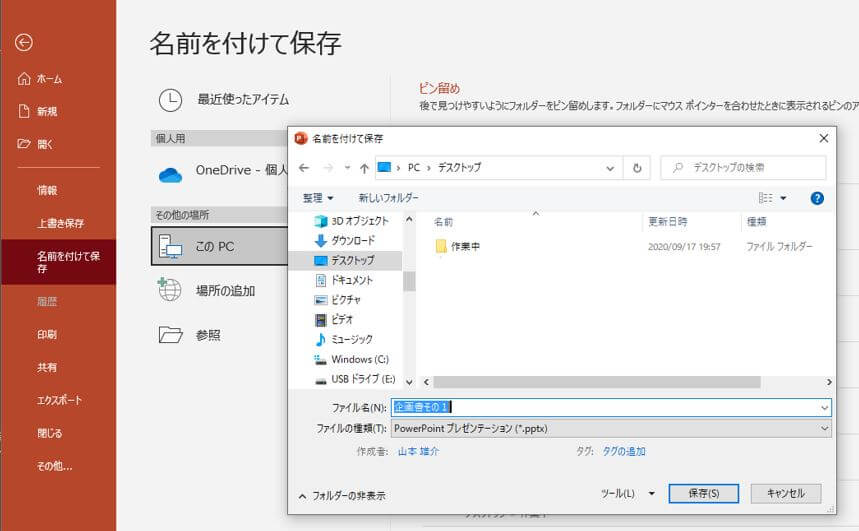Screen dimensions: 859x531
Task: Click the refresh button beside address bar
Action: (637, 168)
